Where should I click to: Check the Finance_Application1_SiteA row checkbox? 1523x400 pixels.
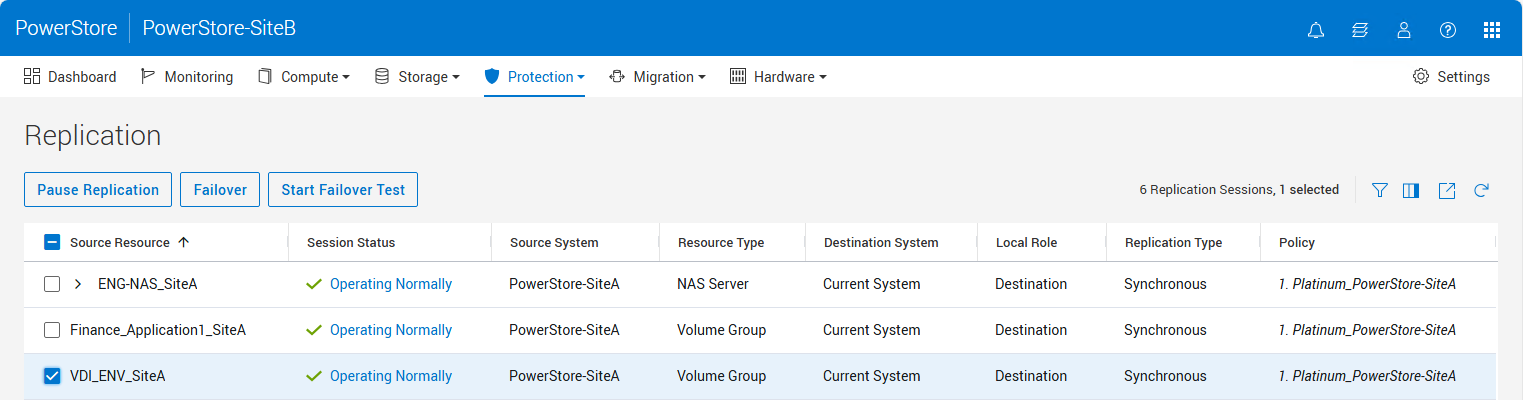(53, 330)
